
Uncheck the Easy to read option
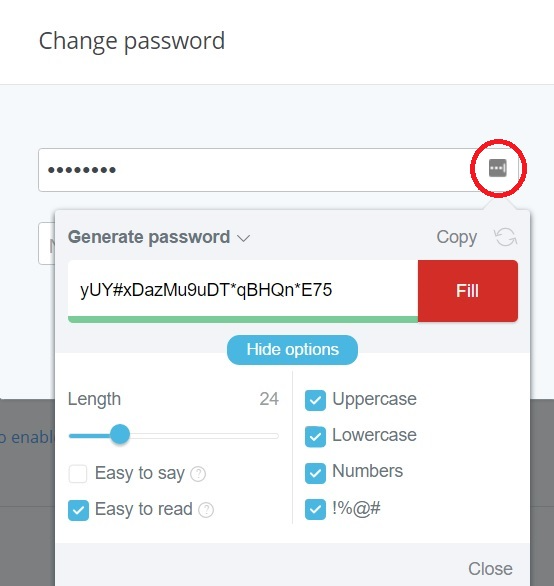tap(78, 510)
